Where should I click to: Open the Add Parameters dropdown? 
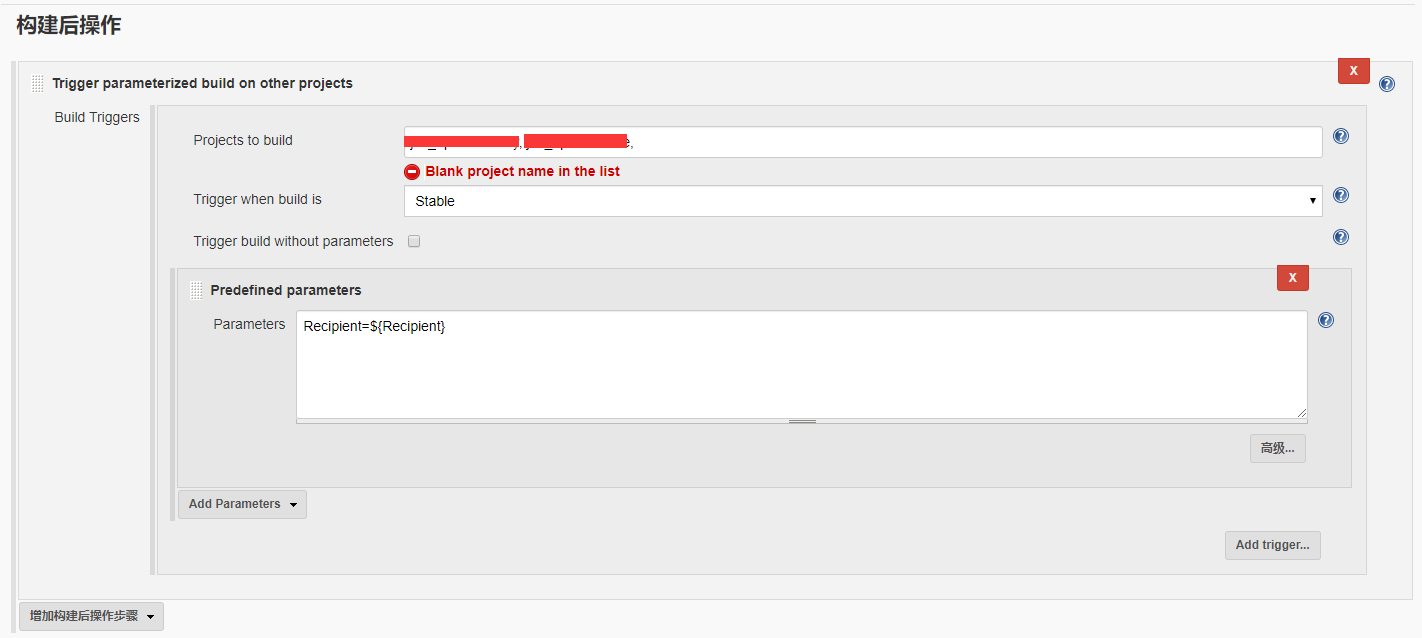pos(241,504)
